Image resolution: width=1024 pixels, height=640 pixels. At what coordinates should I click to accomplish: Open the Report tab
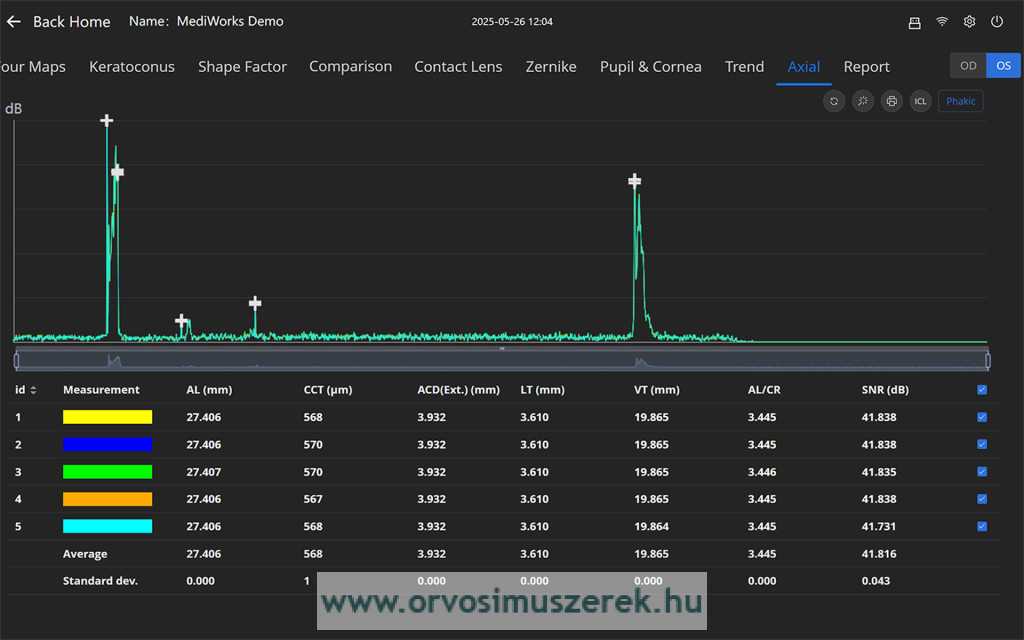tap(866, 67)
